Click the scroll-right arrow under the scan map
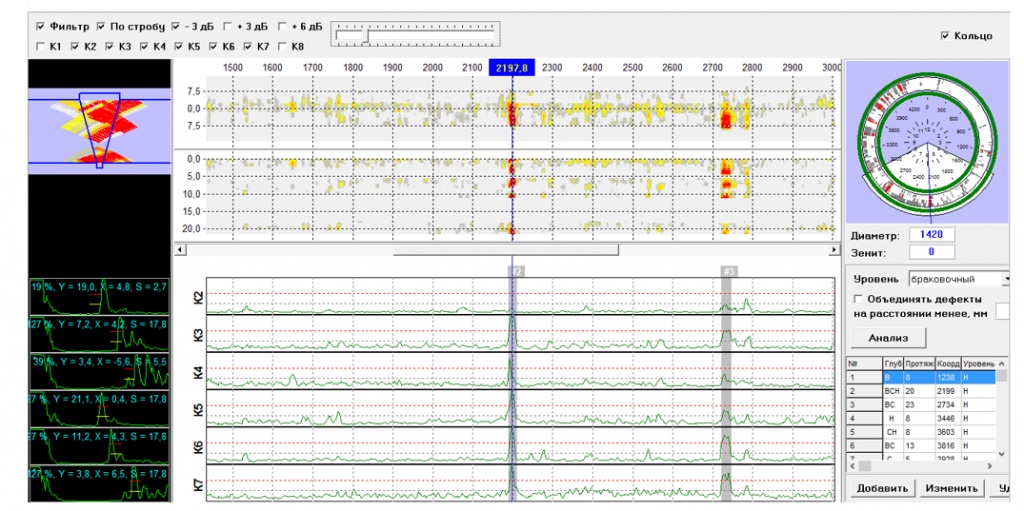Screen dimensions: 1024x511 835,250
